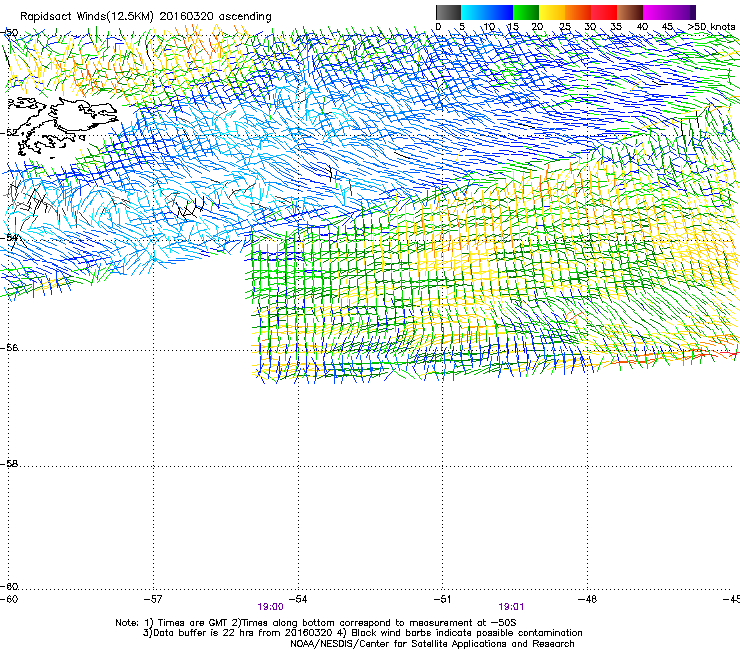Click the '20160320 ascending' title text
The width and height of the screenshot is (740, 650).
(x=215, y=17)
